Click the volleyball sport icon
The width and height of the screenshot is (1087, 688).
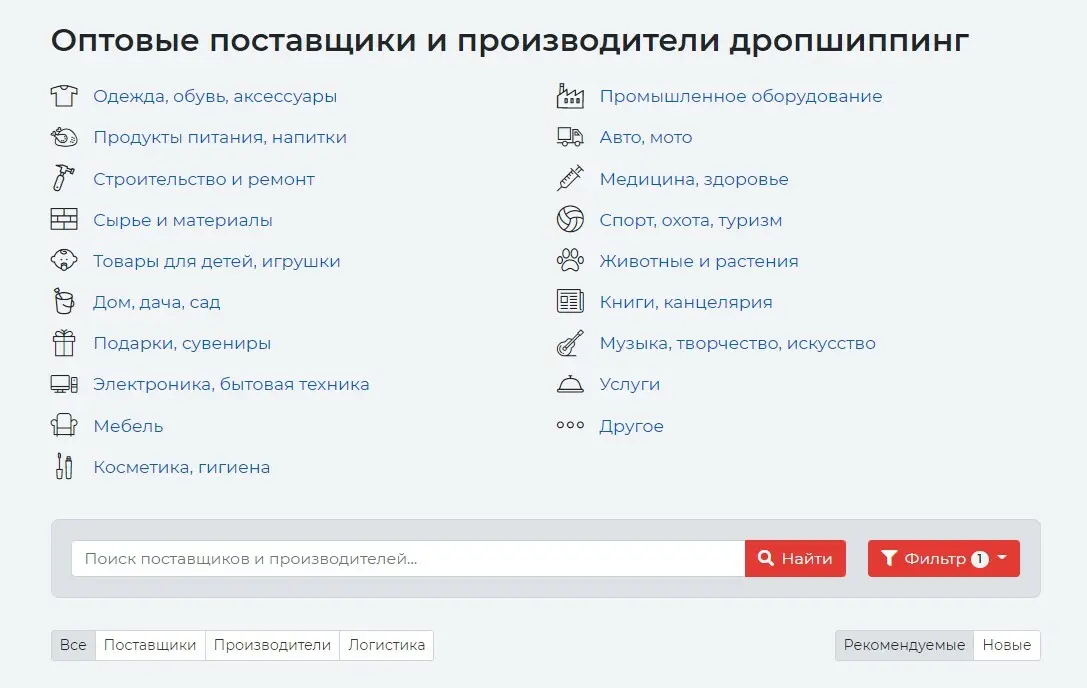(x=570, y=219)
